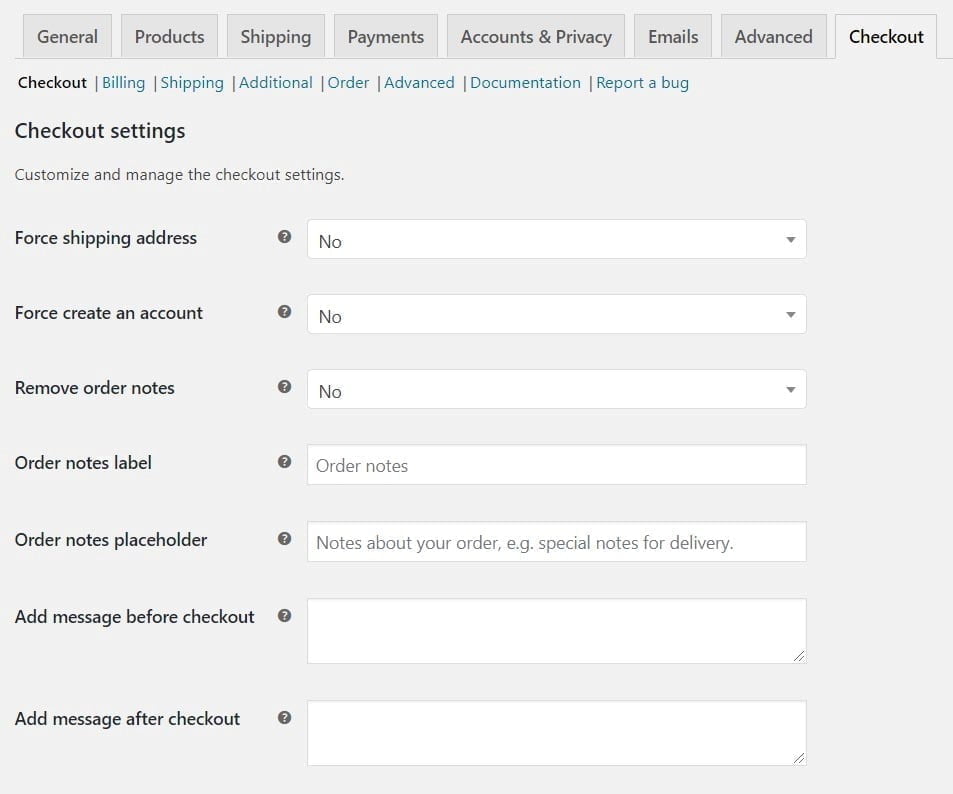Image resolution: width=953 pixels, height=794 pixels.
Task: Focus the Order notes label text field
Action: pos(556,465)
